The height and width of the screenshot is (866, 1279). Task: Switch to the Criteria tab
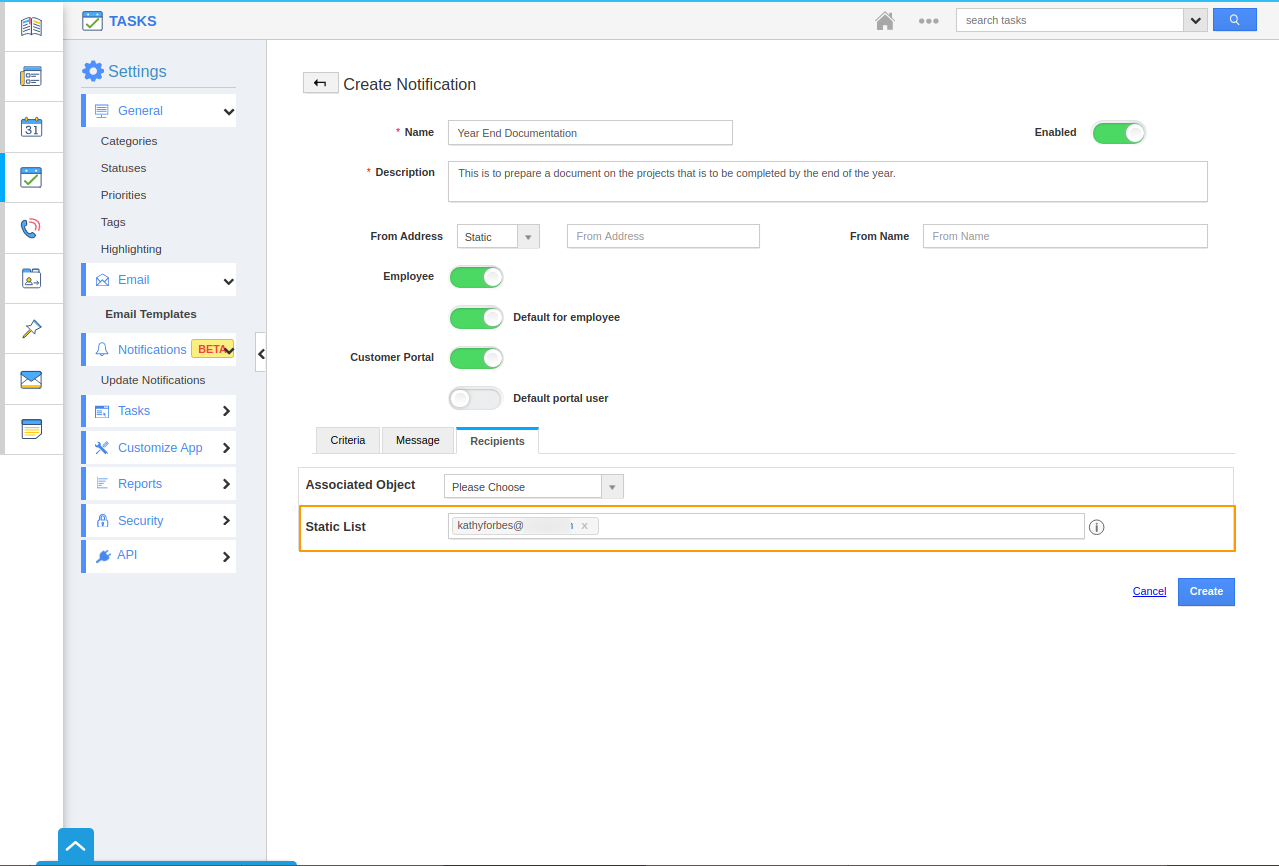[x=348, y=441]
